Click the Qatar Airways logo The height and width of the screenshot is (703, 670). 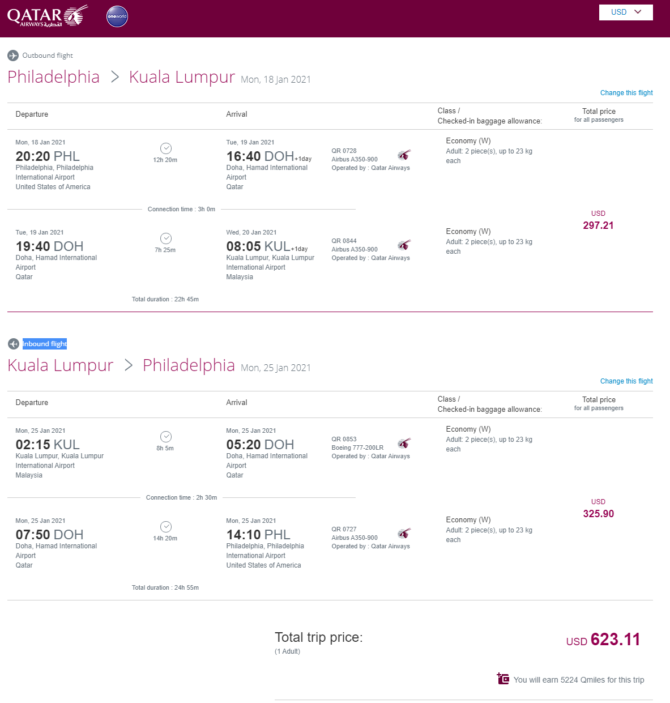47,16
